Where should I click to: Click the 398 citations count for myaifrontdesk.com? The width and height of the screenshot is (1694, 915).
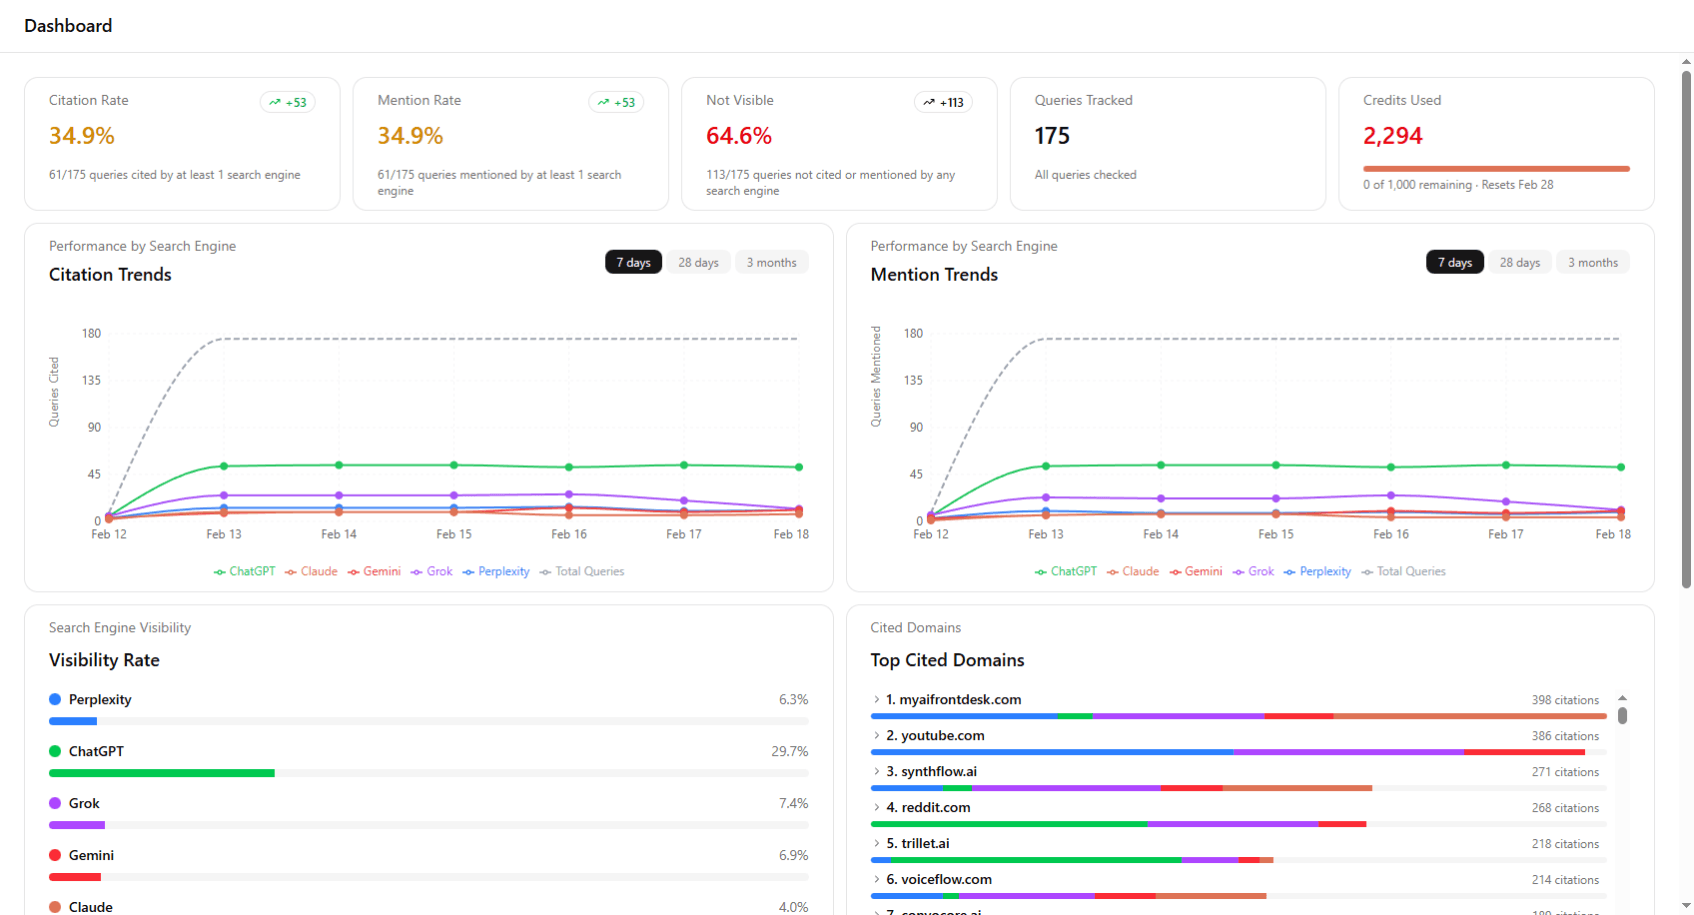tap(1565, 700)
